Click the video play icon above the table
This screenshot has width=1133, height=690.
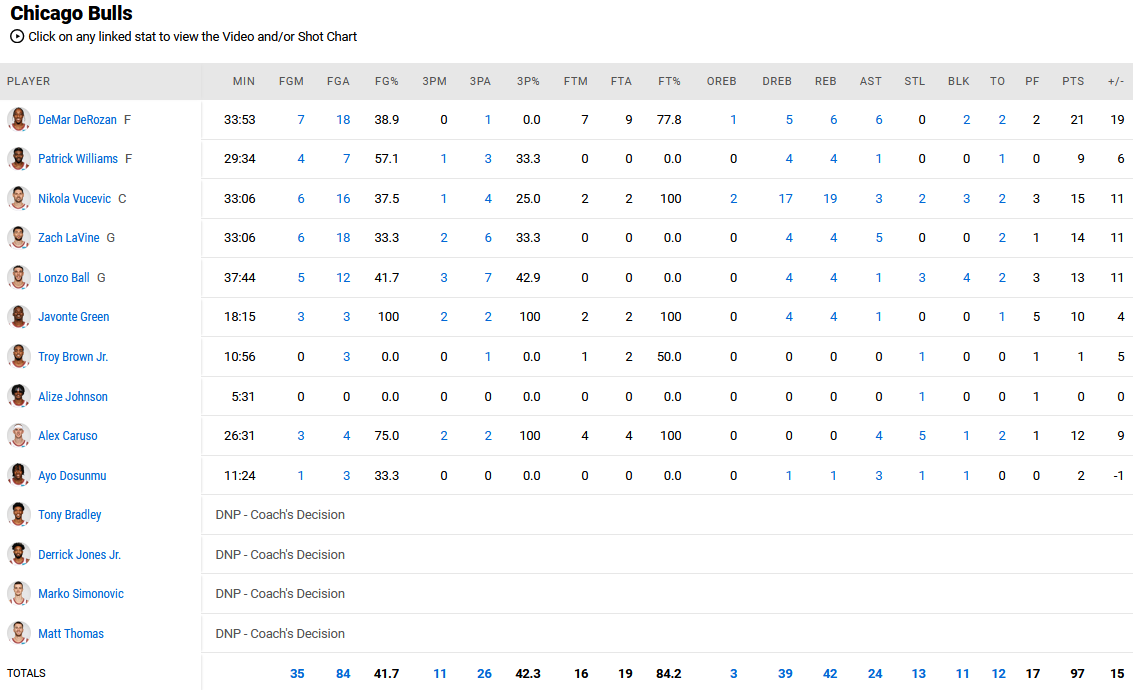14,36
